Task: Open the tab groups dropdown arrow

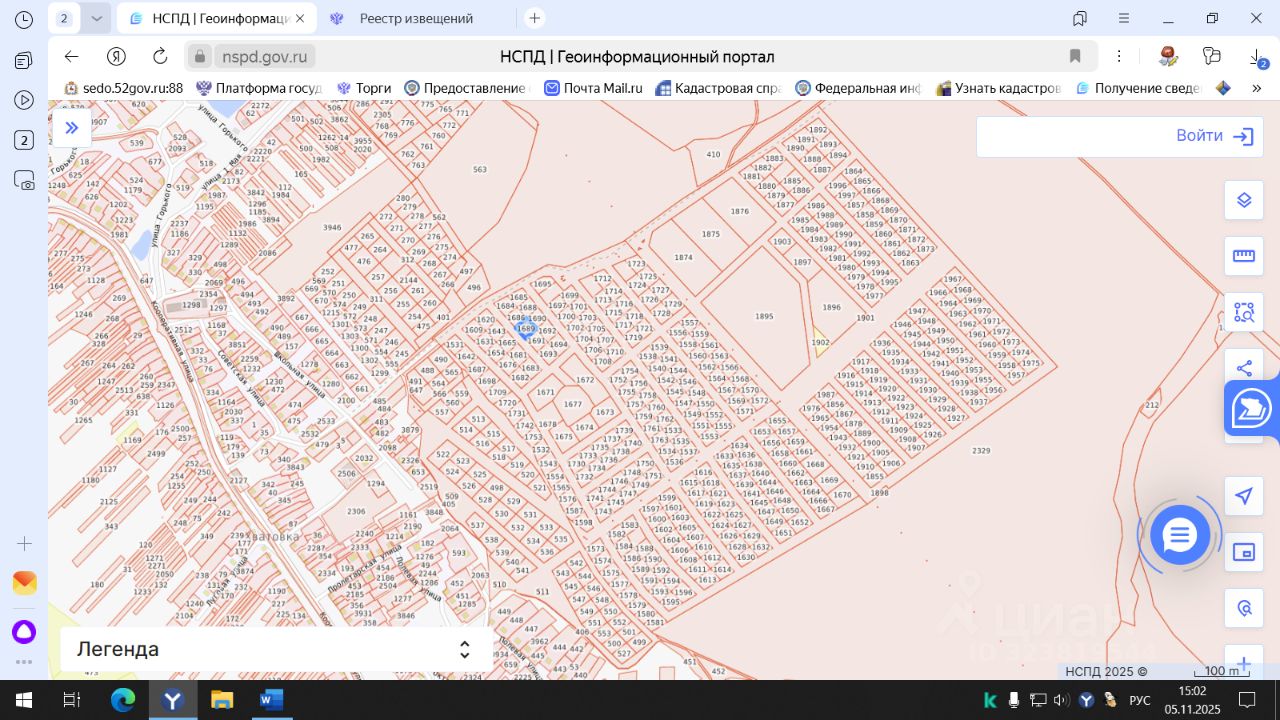Action: pos(96,18)
